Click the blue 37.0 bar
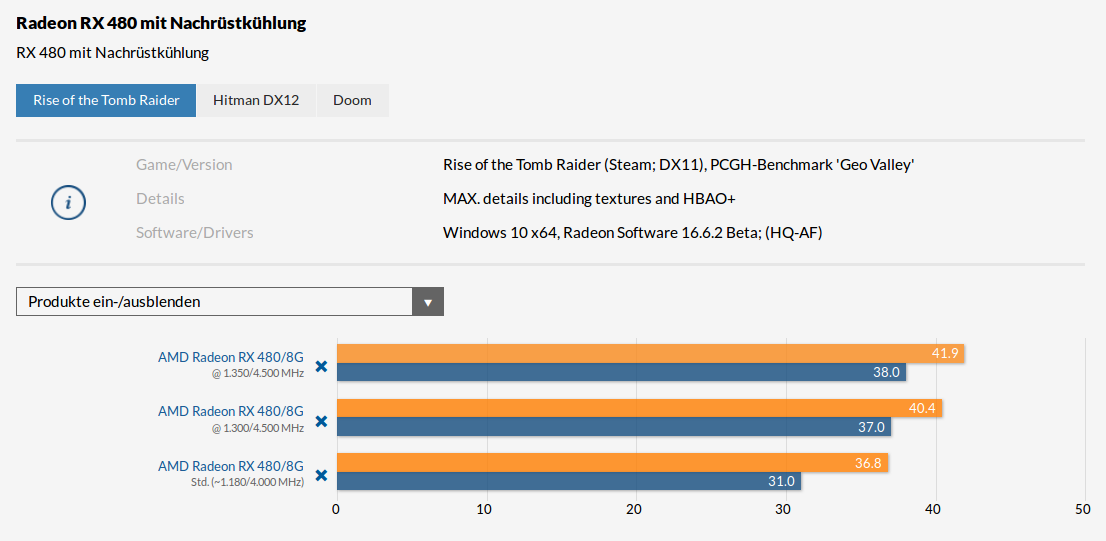This screenshot has width=1106, height=541. point(614,427)
